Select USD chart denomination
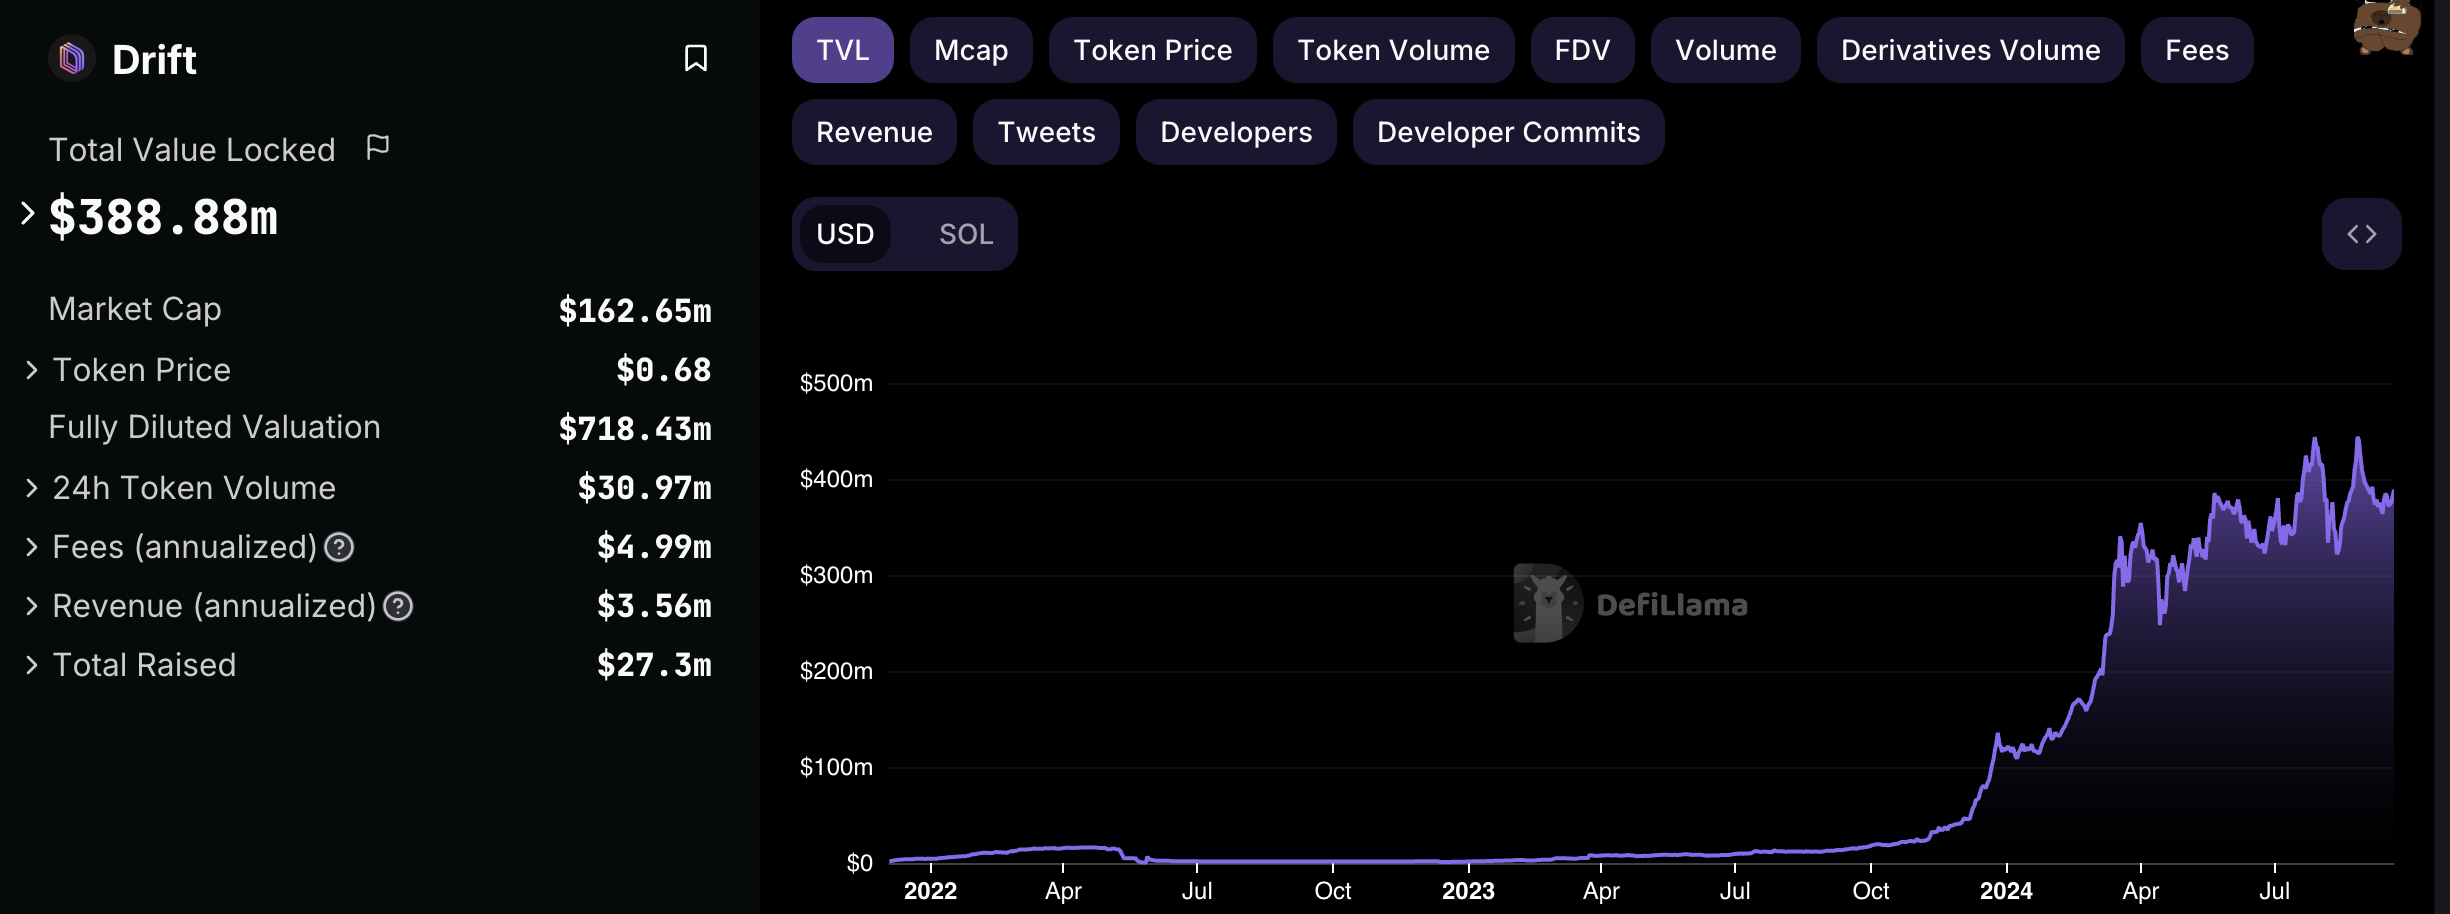The width and height of the screenshot is (2450, 914). pos(845,234)
